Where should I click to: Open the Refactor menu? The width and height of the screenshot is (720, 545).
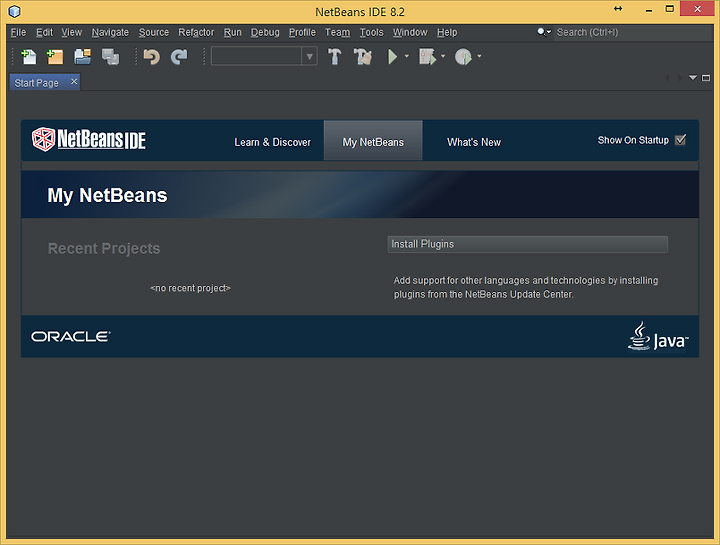(x=196, y=33)
